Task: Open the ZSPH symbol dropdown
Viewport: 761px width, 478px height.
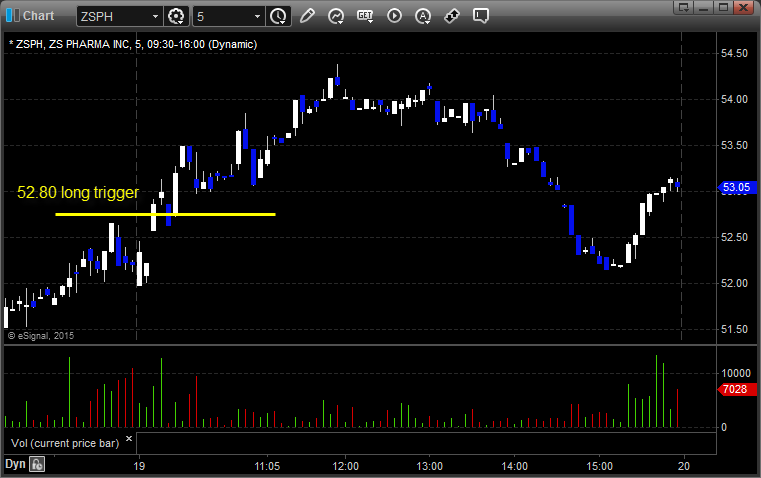Action: 155,16
